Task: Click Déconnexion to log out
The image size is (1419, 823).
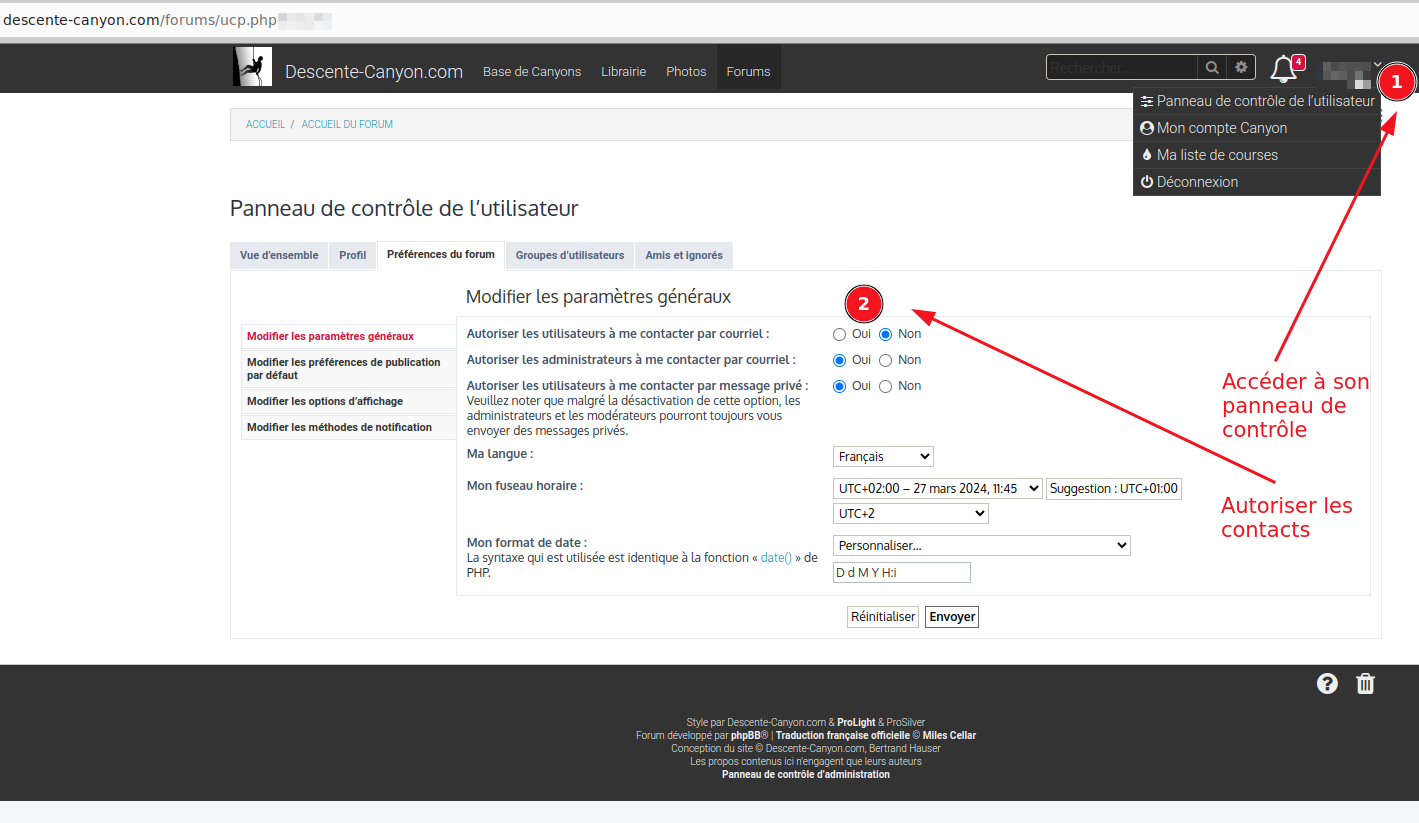Action: (1257, 182)
